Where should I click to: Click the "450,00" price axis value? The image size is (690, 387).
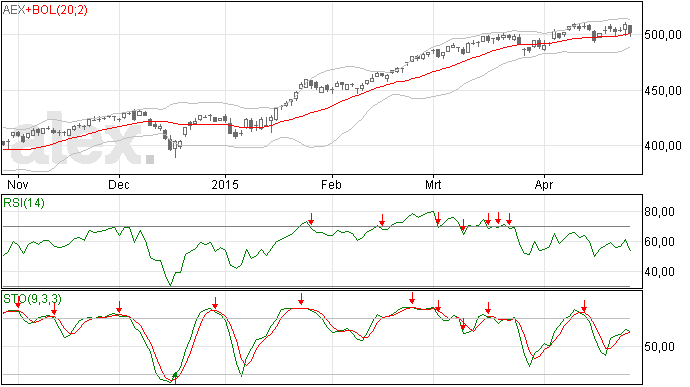coord(663,91)
